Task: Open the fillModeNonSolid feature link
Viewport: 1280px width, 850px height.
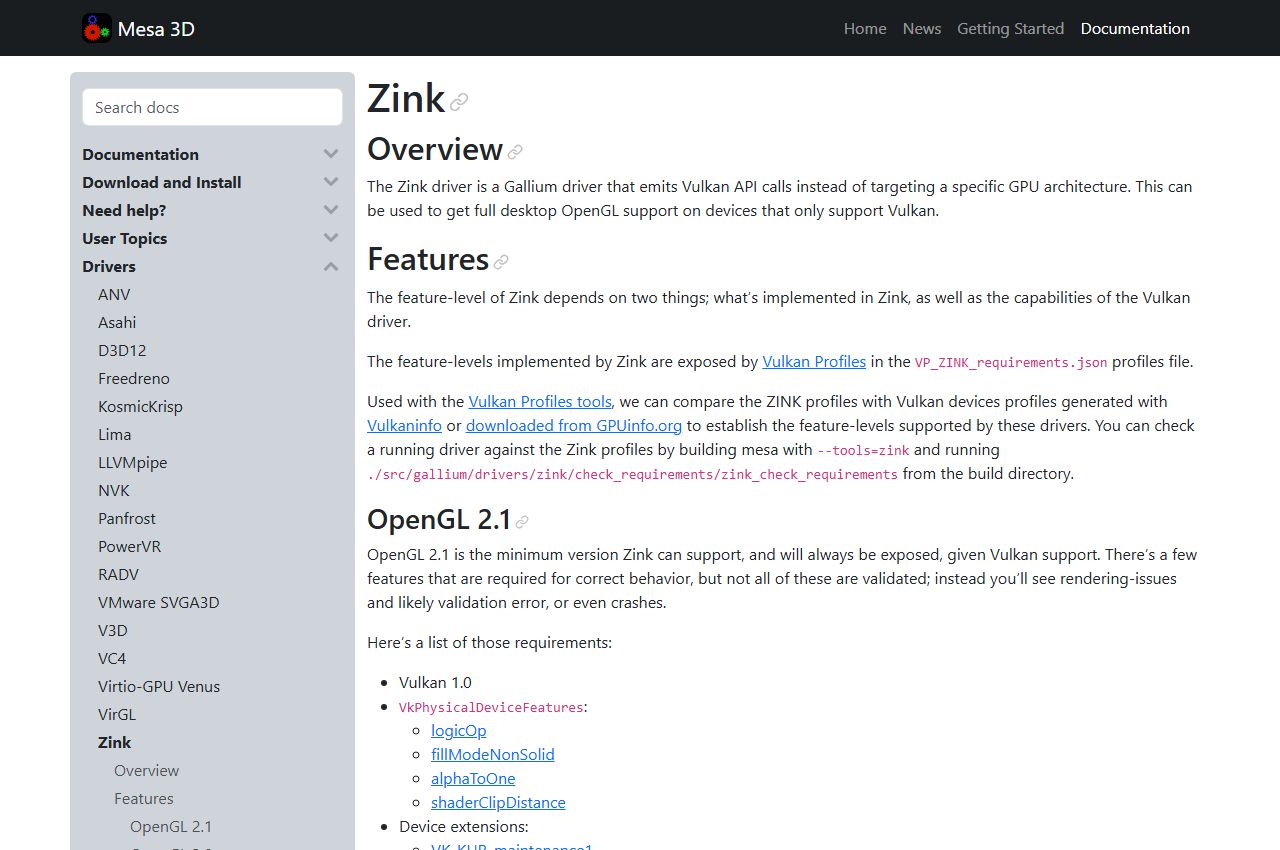Action: [x=493, y=754]
